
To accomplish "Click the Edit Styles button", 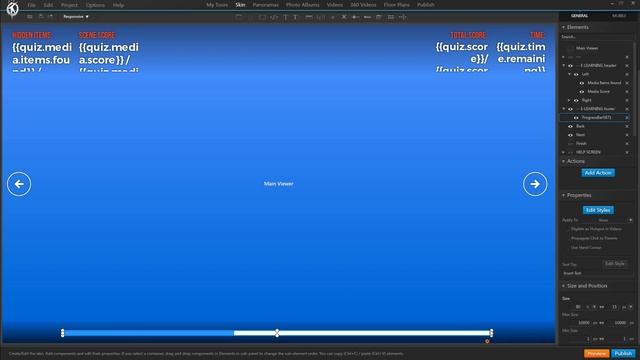I will (598, 210).
